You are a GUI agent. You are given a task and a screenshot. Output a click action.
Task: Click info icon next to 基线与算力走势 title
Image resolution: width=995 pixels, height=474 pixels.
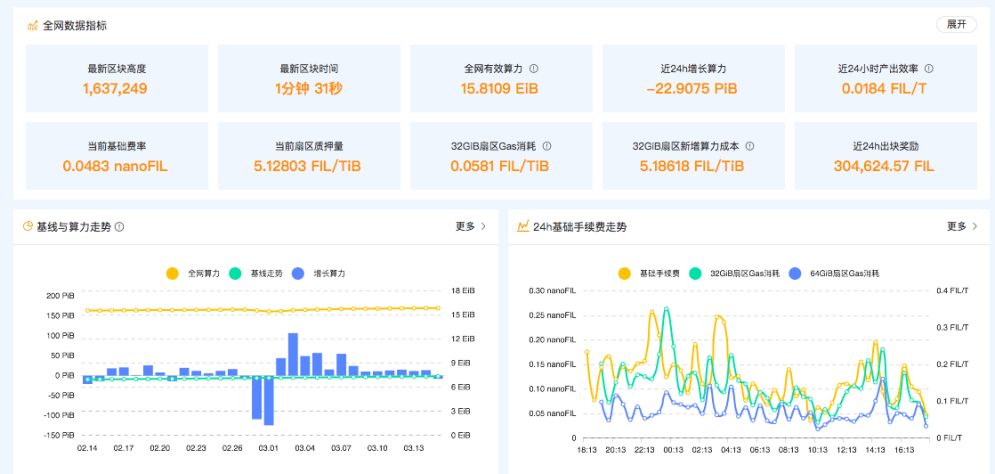(x=120, y=227)
